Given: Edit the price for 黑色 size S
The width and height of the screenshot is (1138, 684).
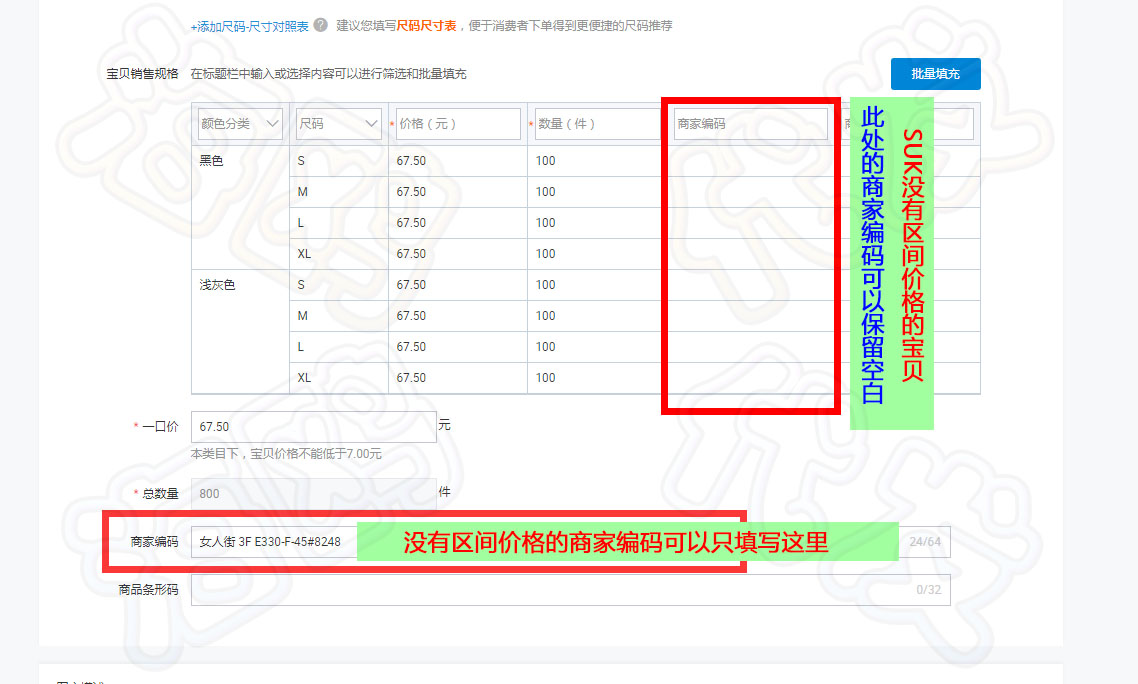Looking at the screenshot, I should (x=457, y=161).
